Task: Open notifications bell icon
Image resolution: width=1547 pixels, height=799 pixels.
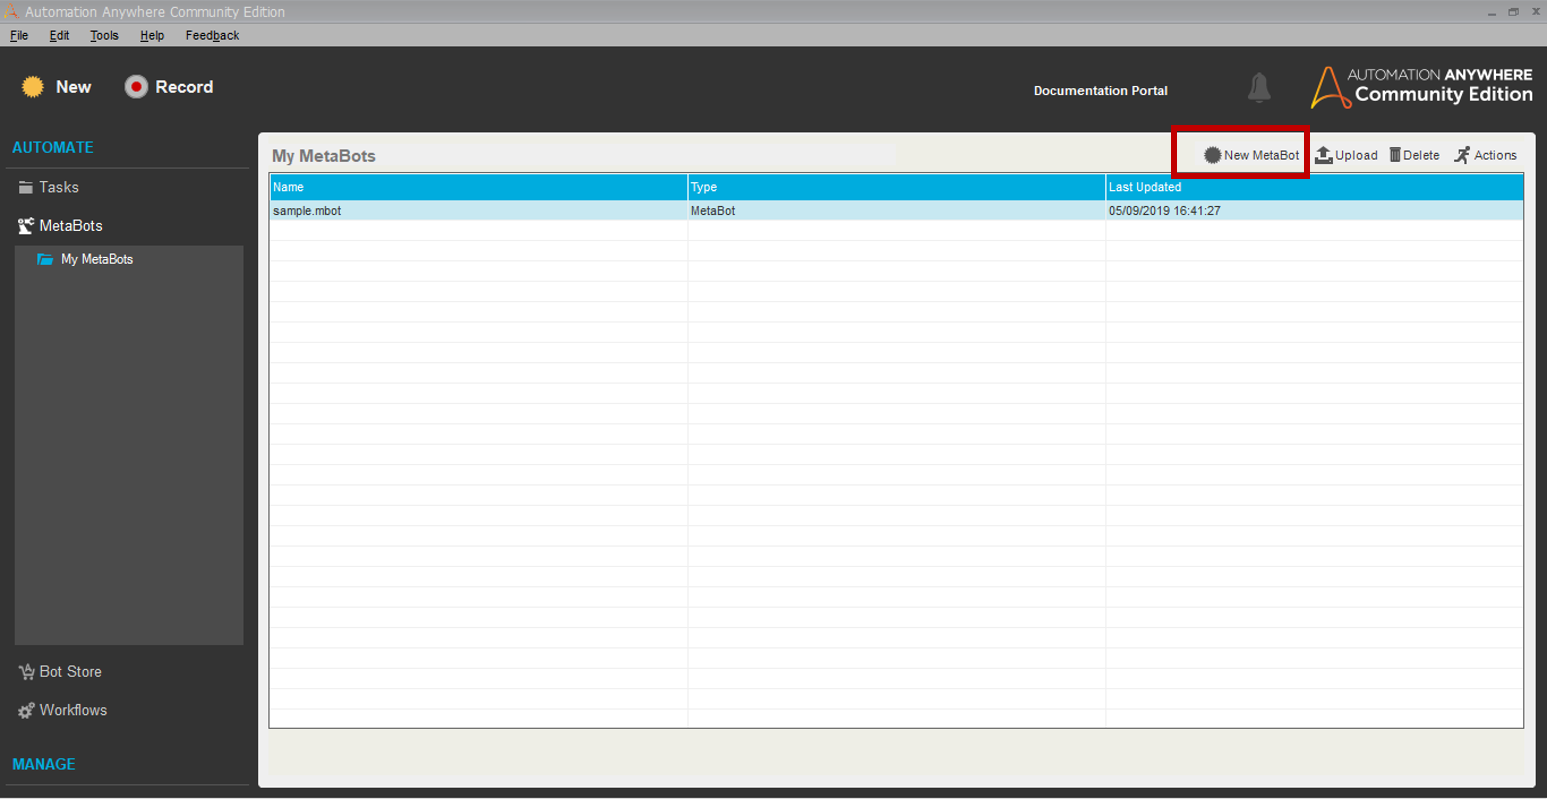Action: click(x=1259, y=88)
